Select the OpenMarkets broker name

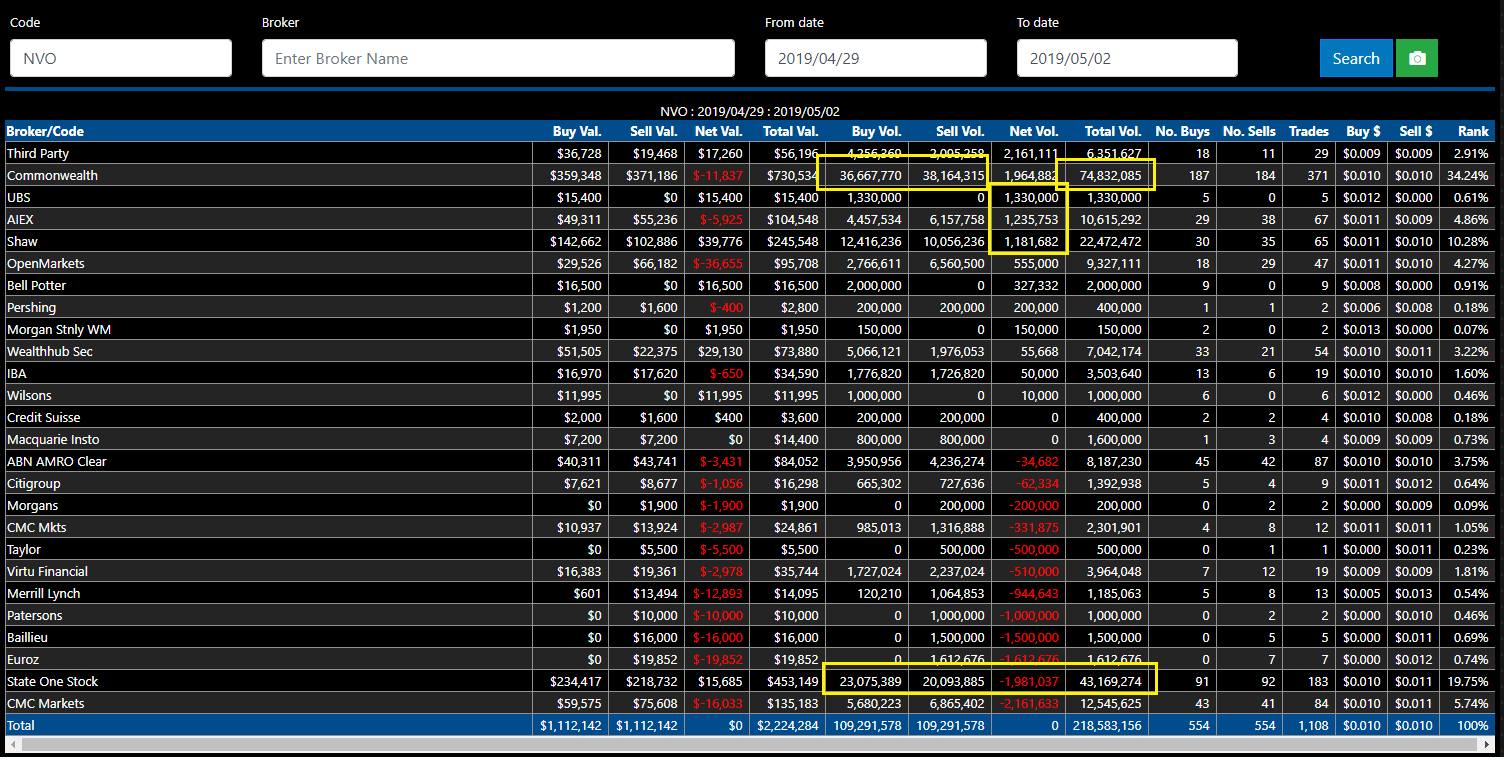[46, 263]
